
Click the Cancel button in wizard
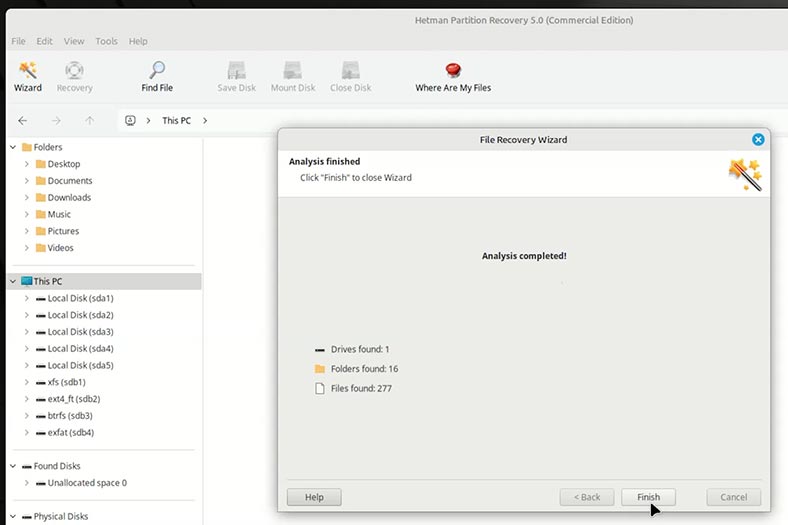click(734, 497)
